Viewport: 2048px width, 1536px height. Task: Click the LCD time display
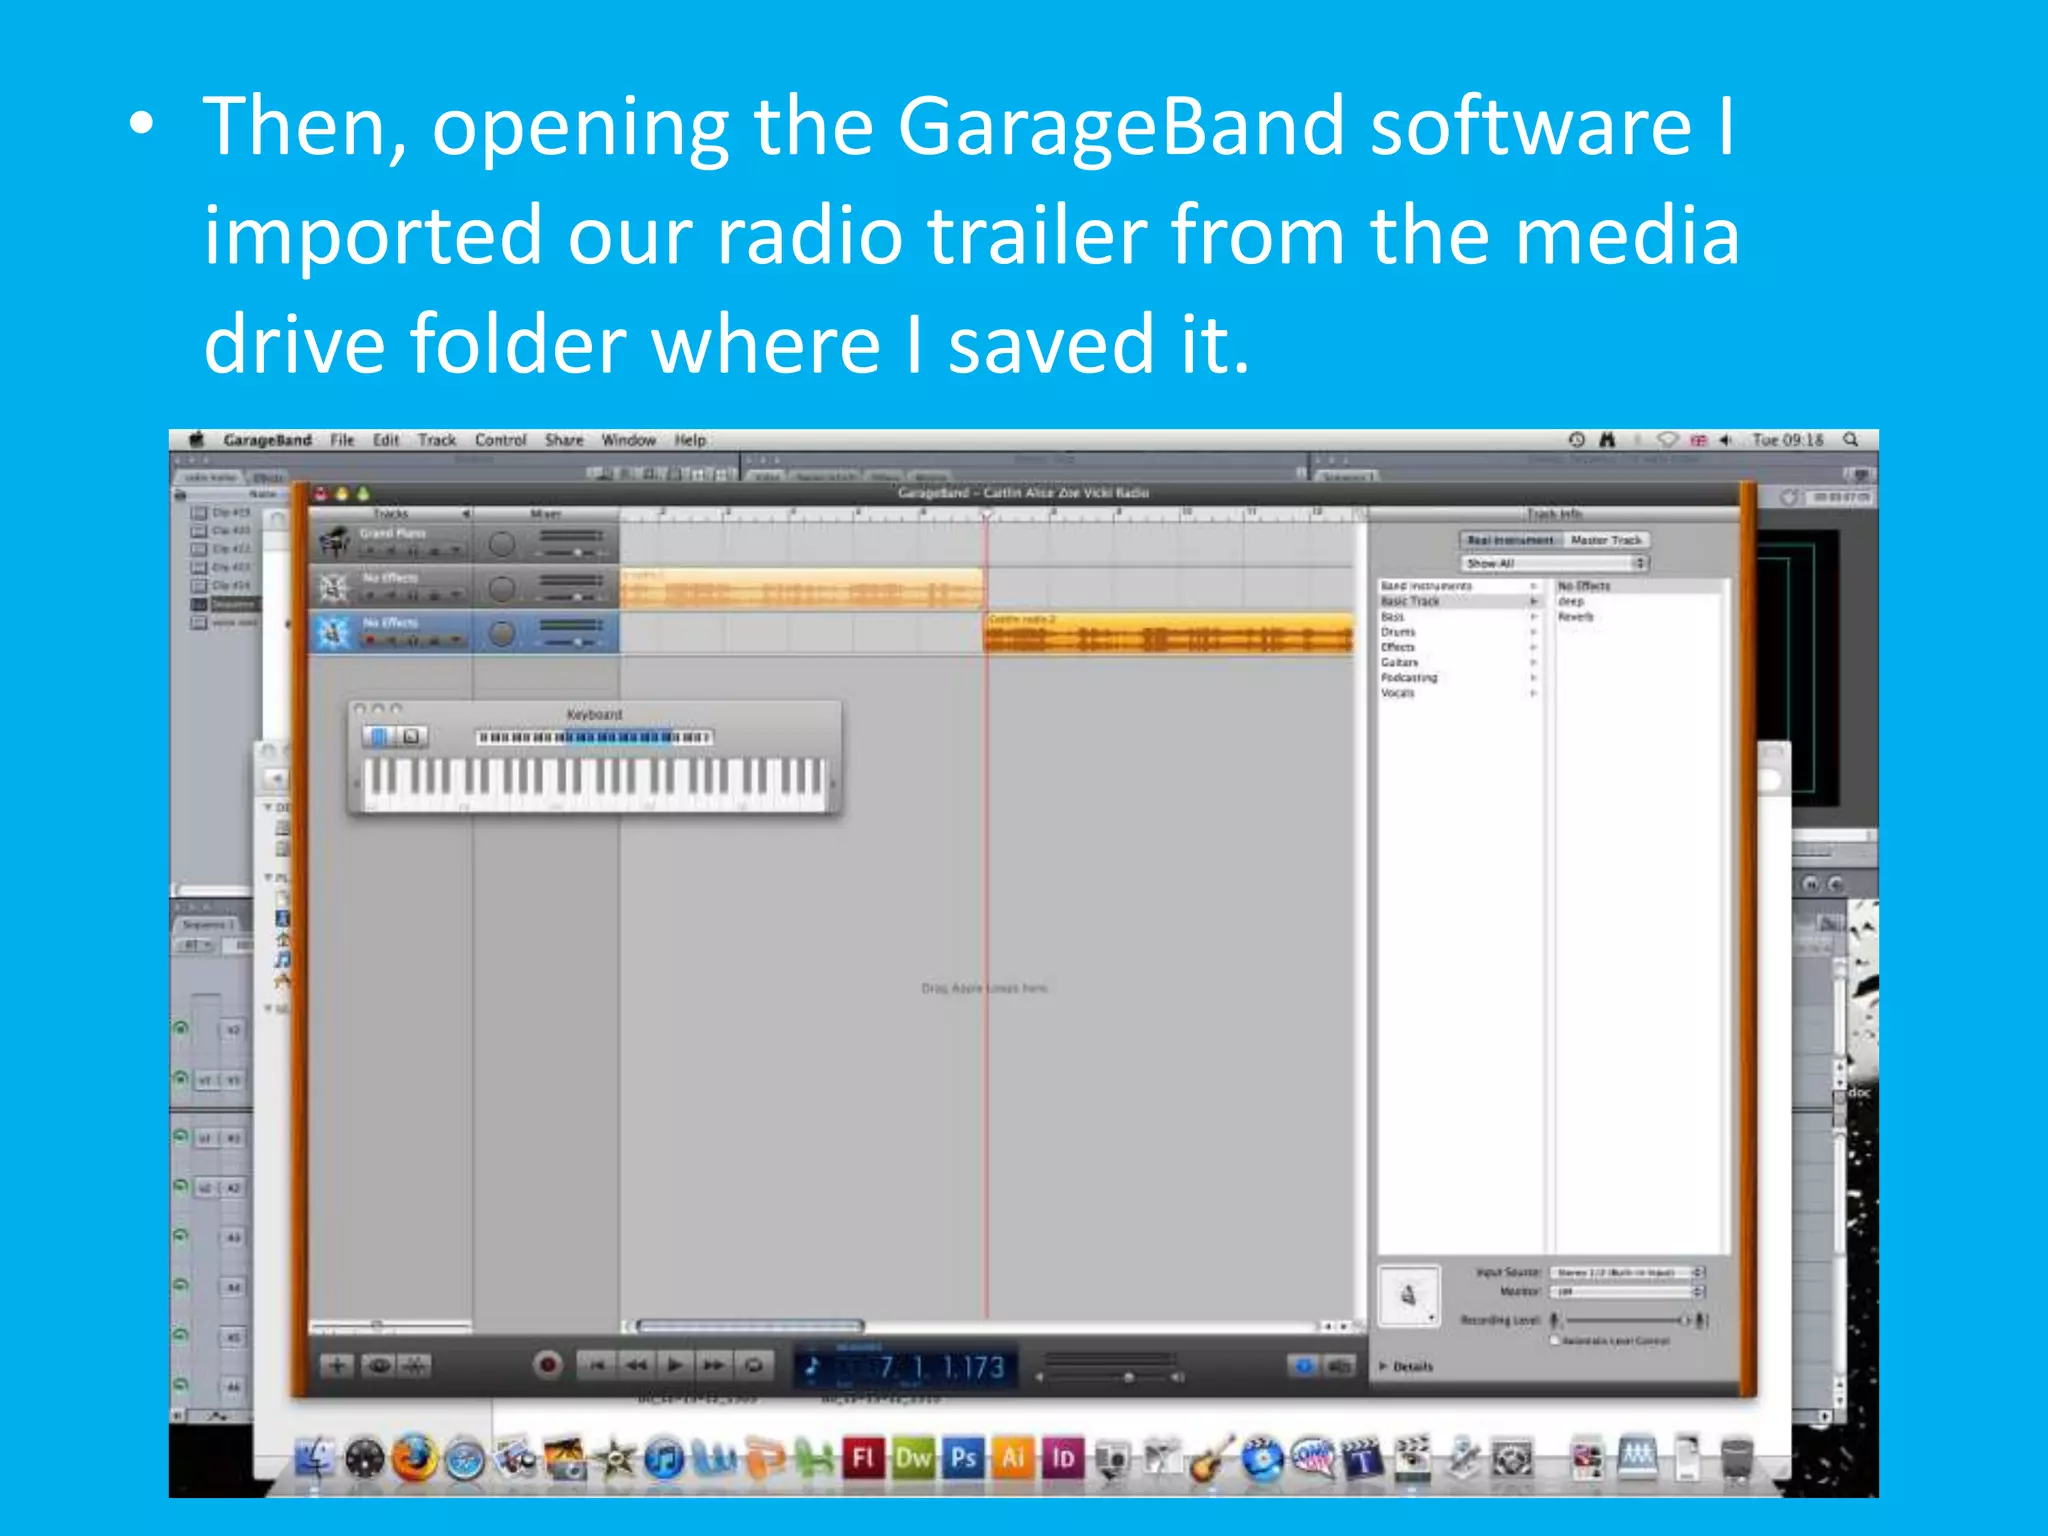coord(906,1366)
